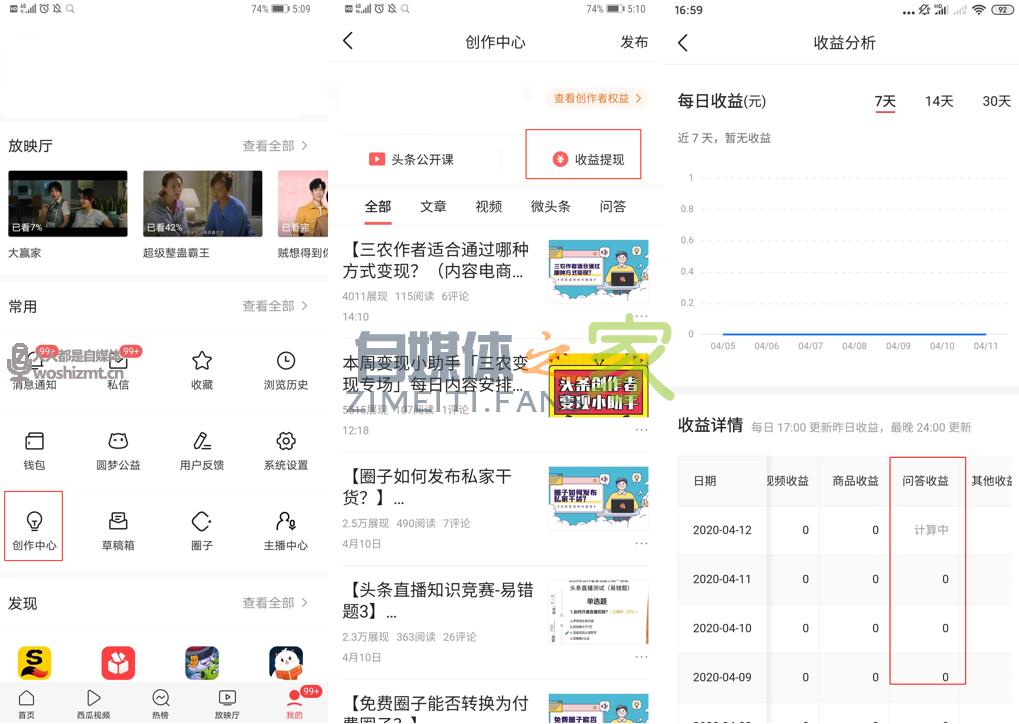Open the Creation Center (创作中心) icon

[33, 525]
